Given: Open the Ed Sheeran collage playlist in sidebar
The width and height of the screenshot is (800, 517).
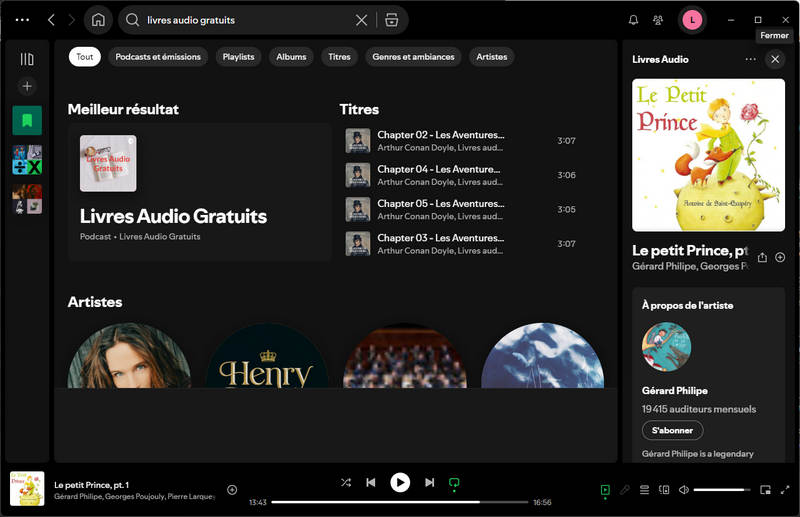Looking at the screenshot, I should (27, 160).
